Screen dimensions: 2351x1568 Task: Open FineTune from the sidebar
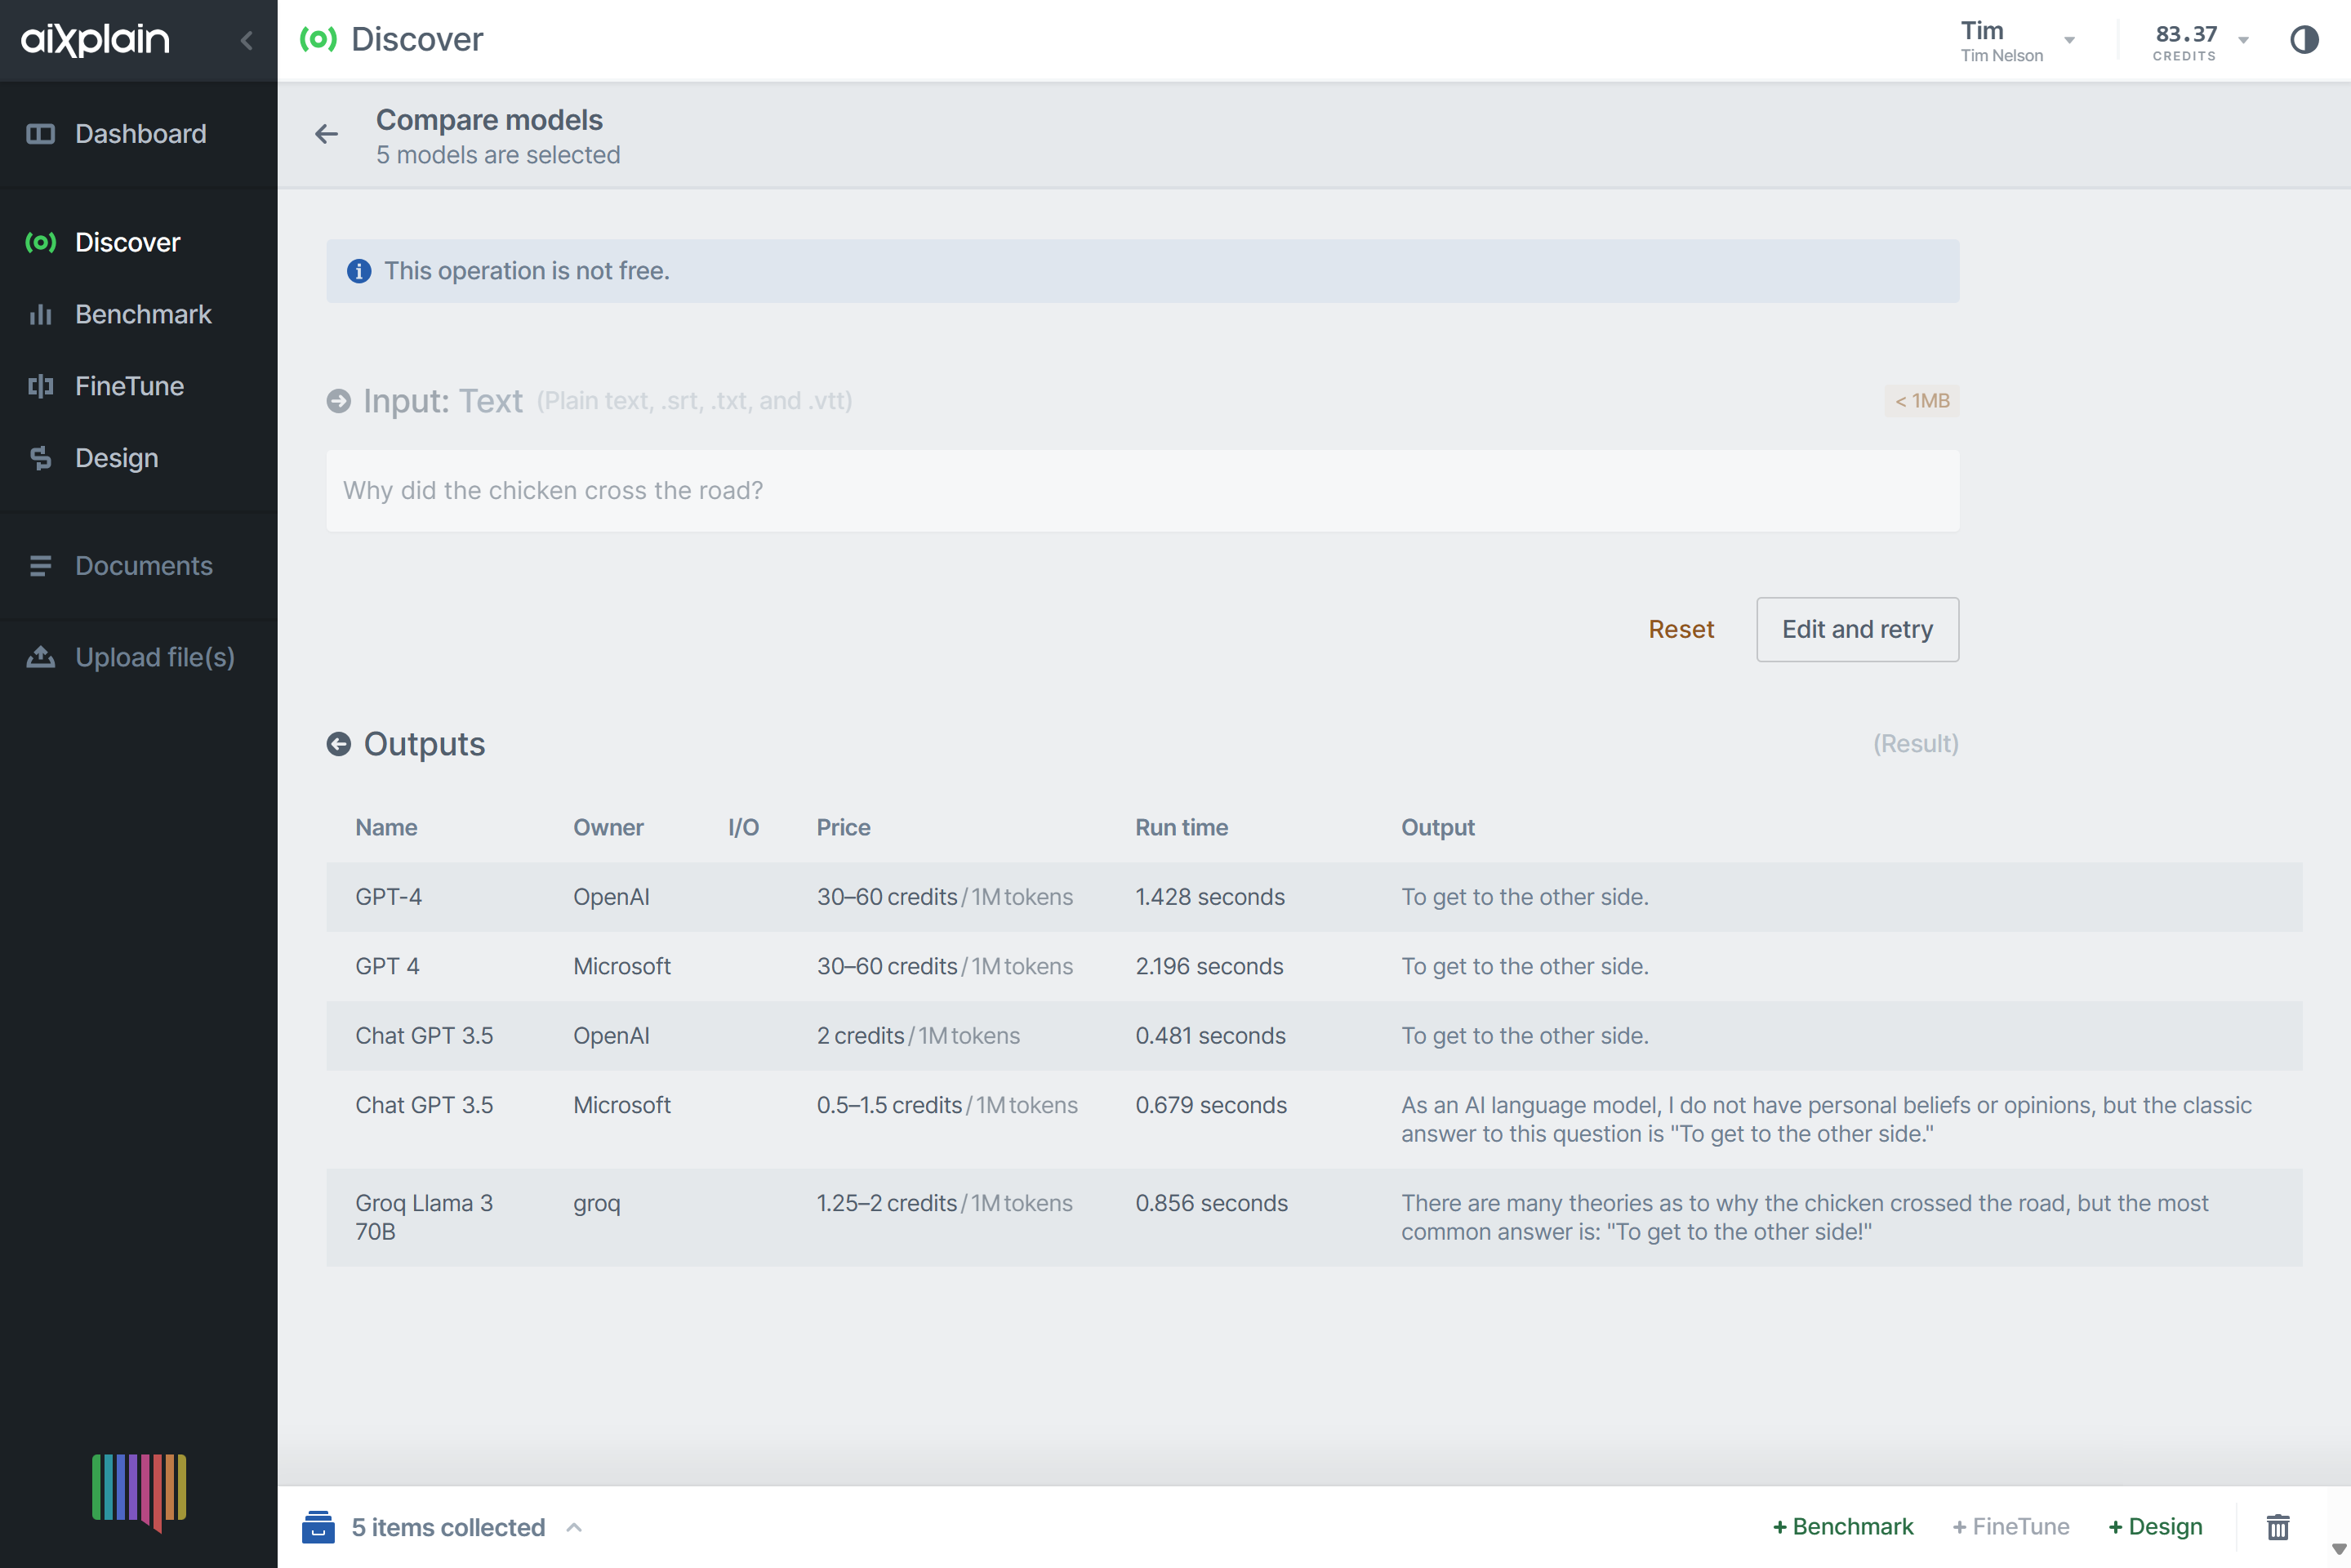129,386
